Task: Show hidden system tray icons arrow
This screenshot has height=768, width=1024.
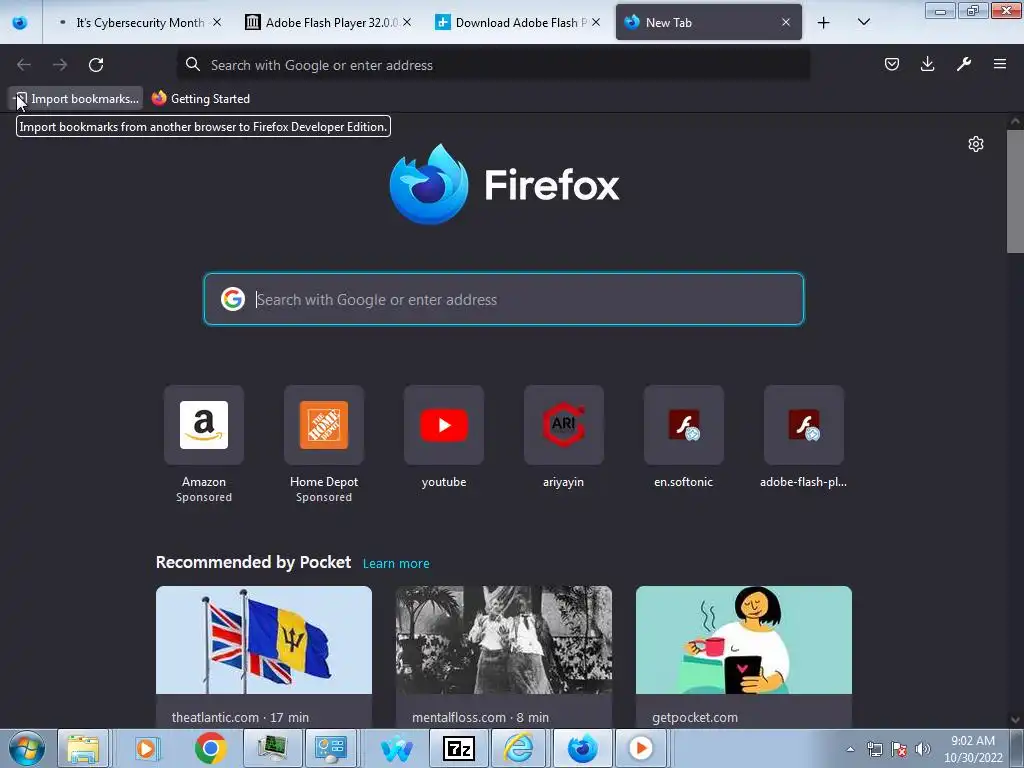Action: point(850,749)
